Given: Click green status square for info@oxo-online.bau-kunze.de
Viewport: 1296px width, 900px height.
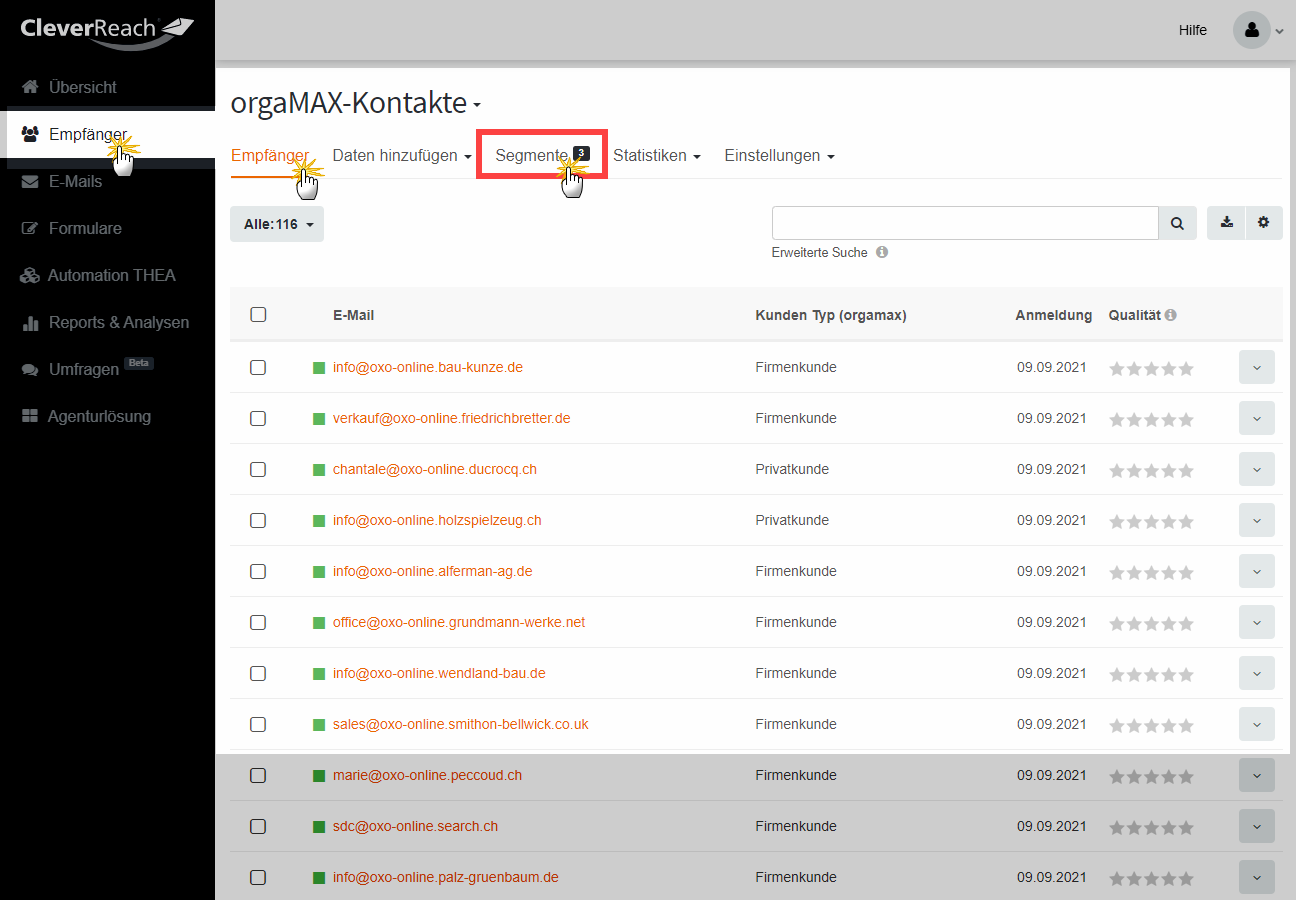Looking at the screenshot, I should (x=319, y=368).
